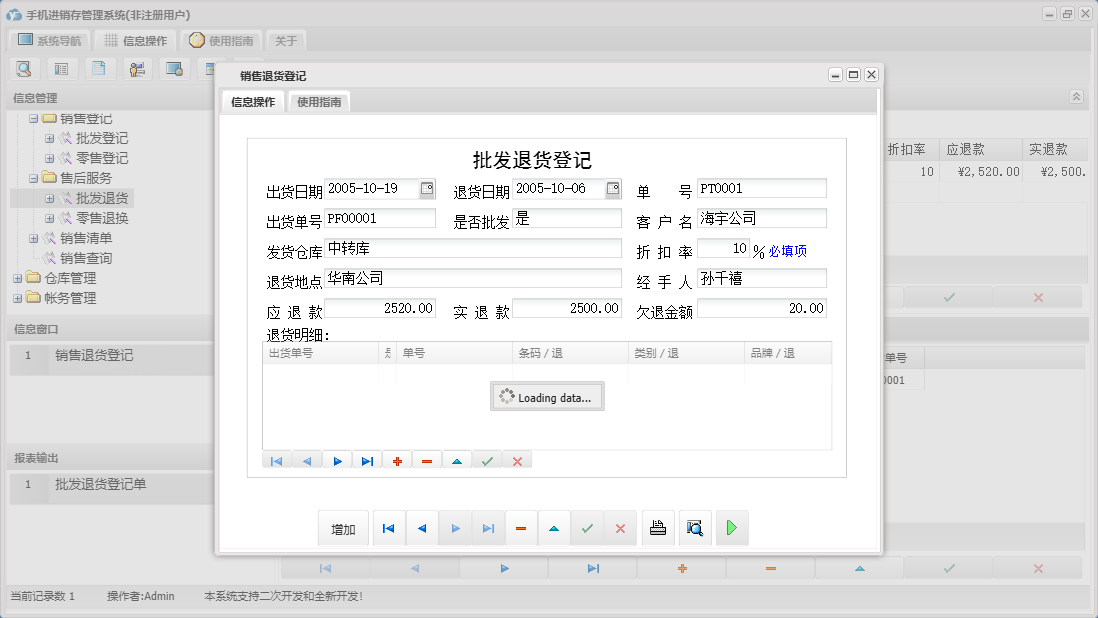Image resolution: width=1098 pixels, height=618 pixels.
Task: Open the personnel management toolbar icon
Action: coord(136,68)
